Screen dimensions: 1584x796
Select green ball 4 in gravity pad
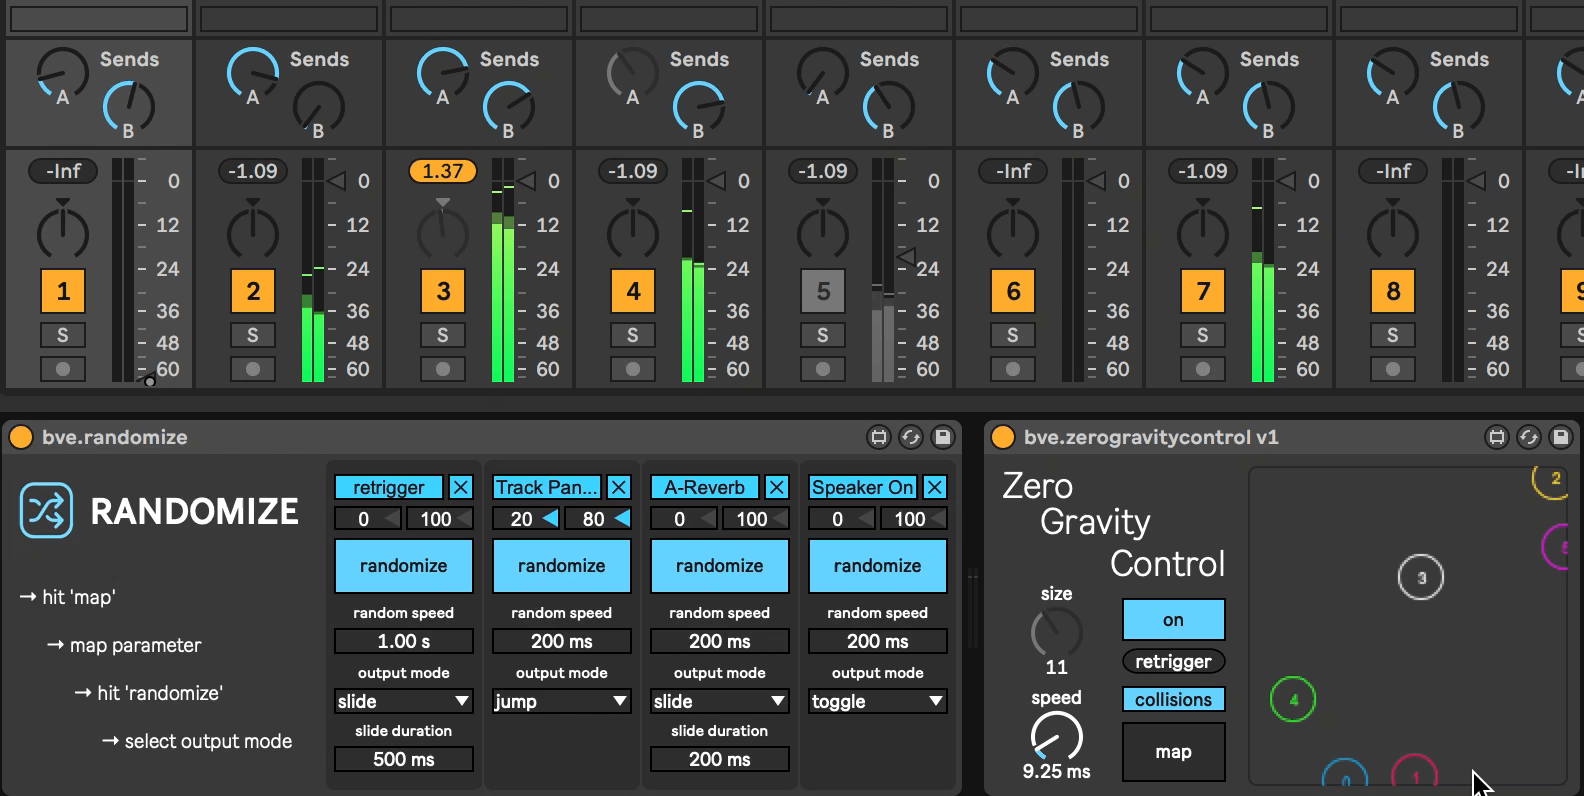1293,700
